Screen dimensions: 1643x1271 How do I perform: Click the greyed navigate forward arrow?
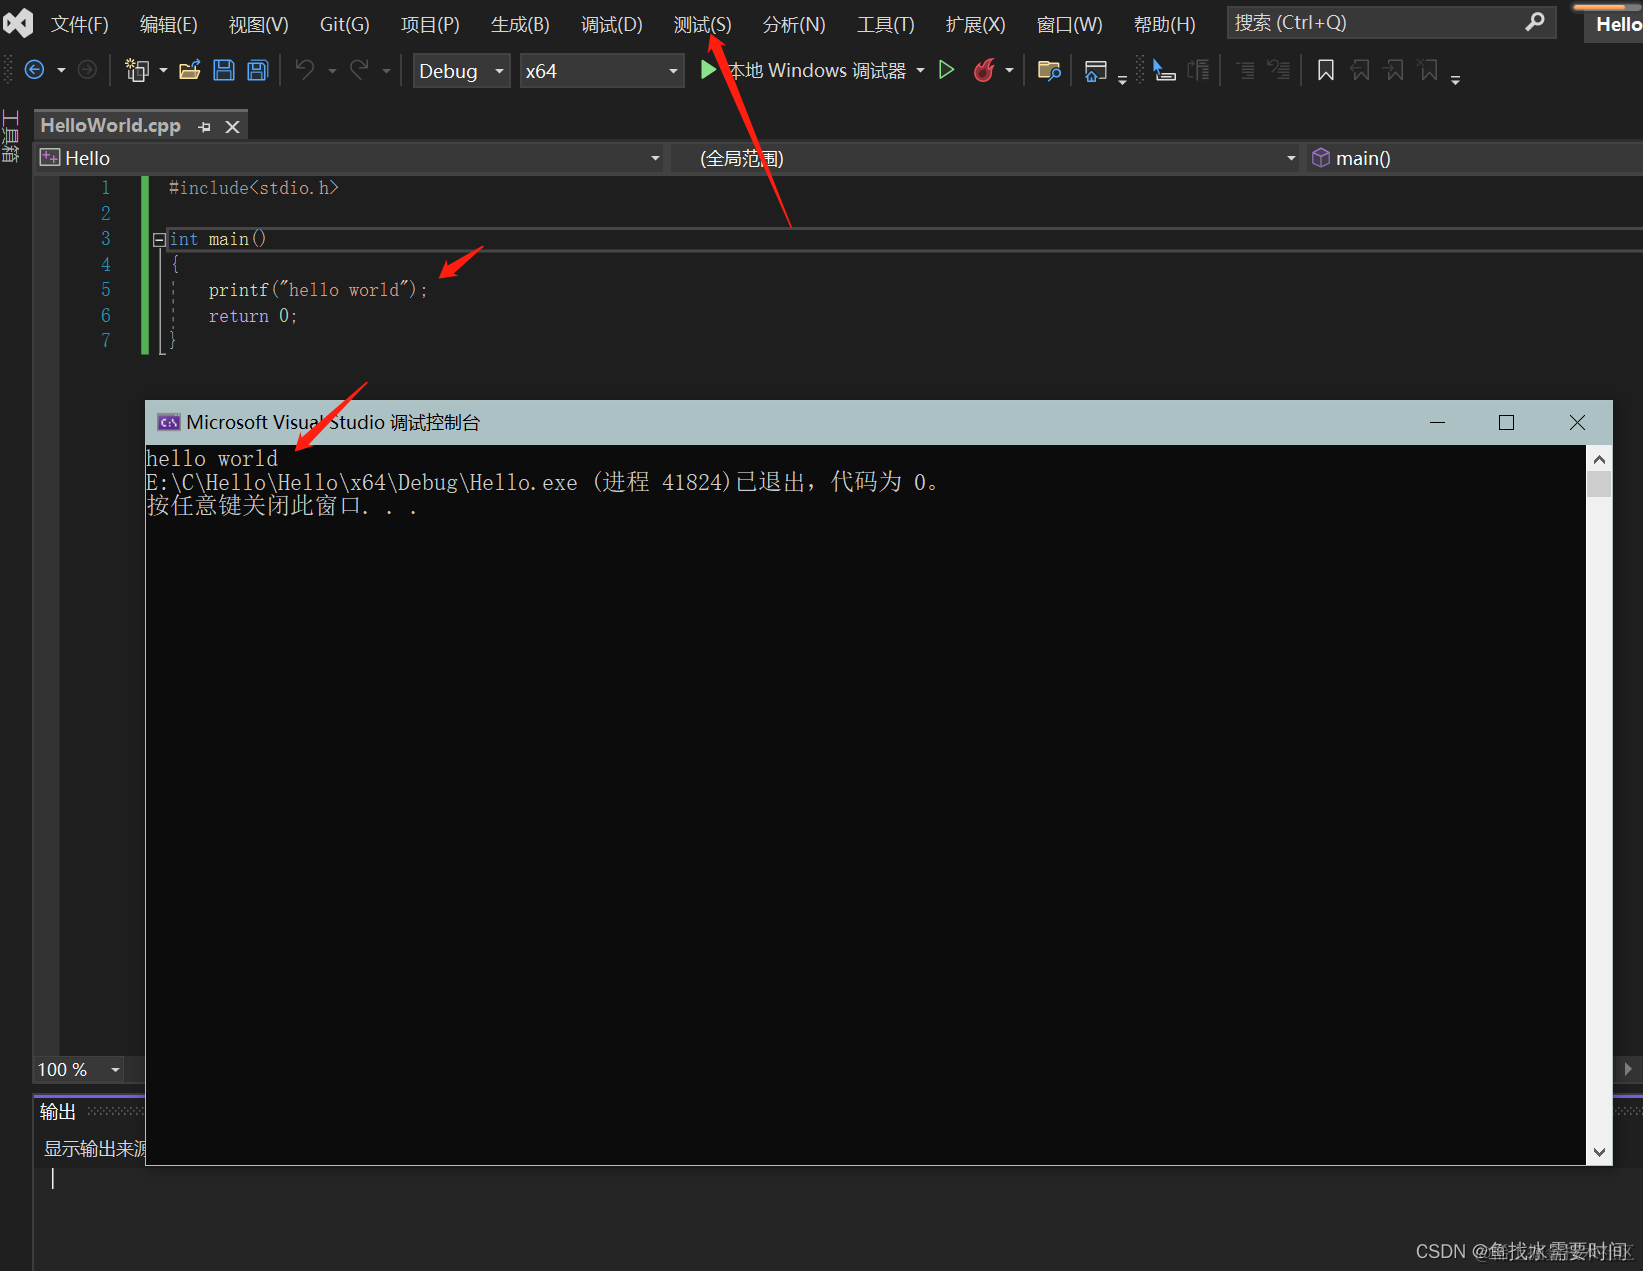pos(88,70)
